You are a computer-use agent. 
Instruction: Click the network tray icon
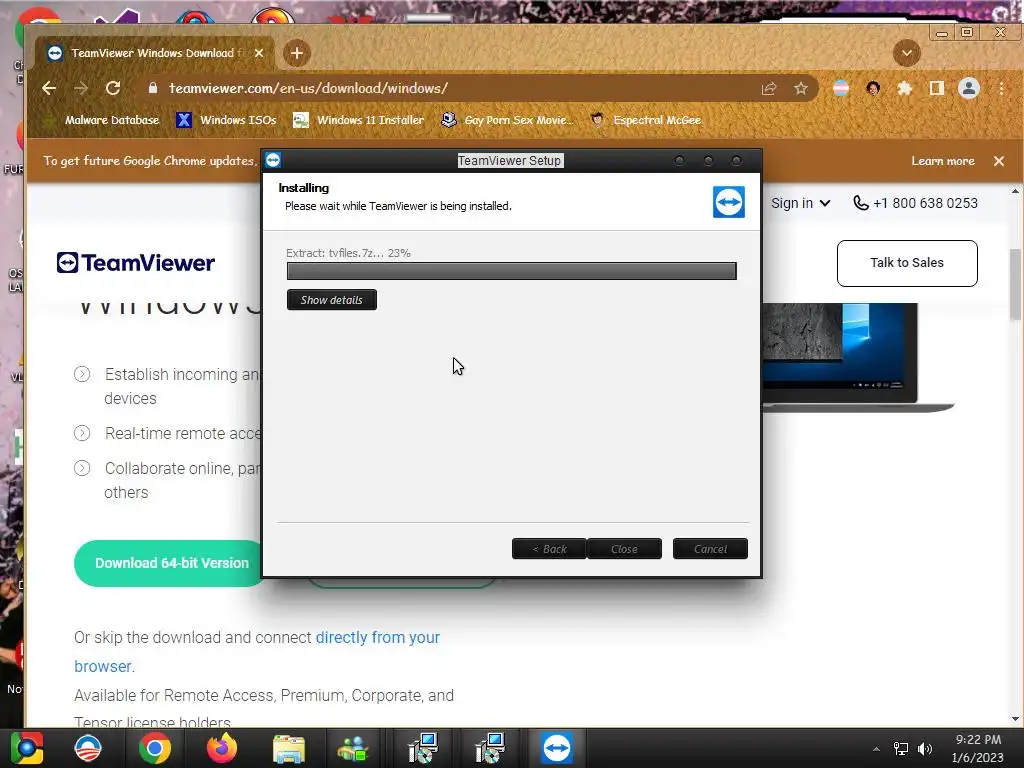(x=901, y=749)
